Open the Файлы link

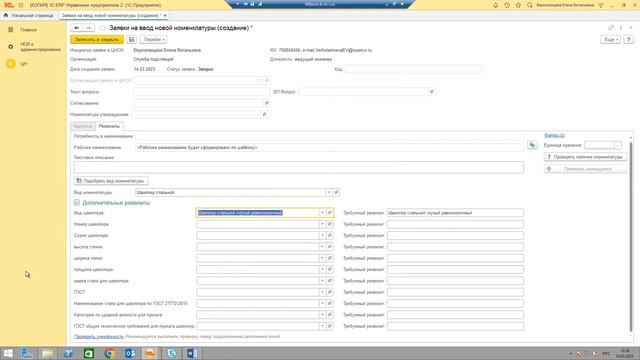point(554,135)
